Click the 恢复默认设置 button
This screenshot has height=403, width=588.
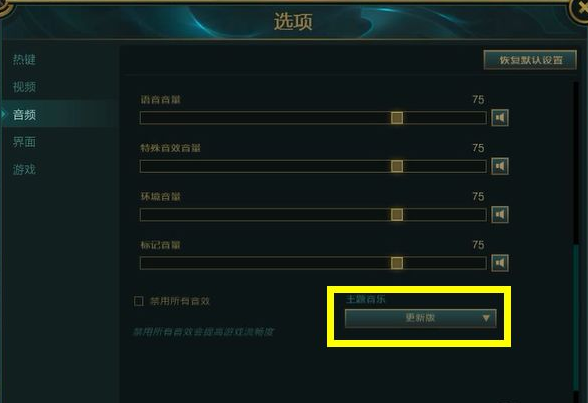(x=530, y=60)
